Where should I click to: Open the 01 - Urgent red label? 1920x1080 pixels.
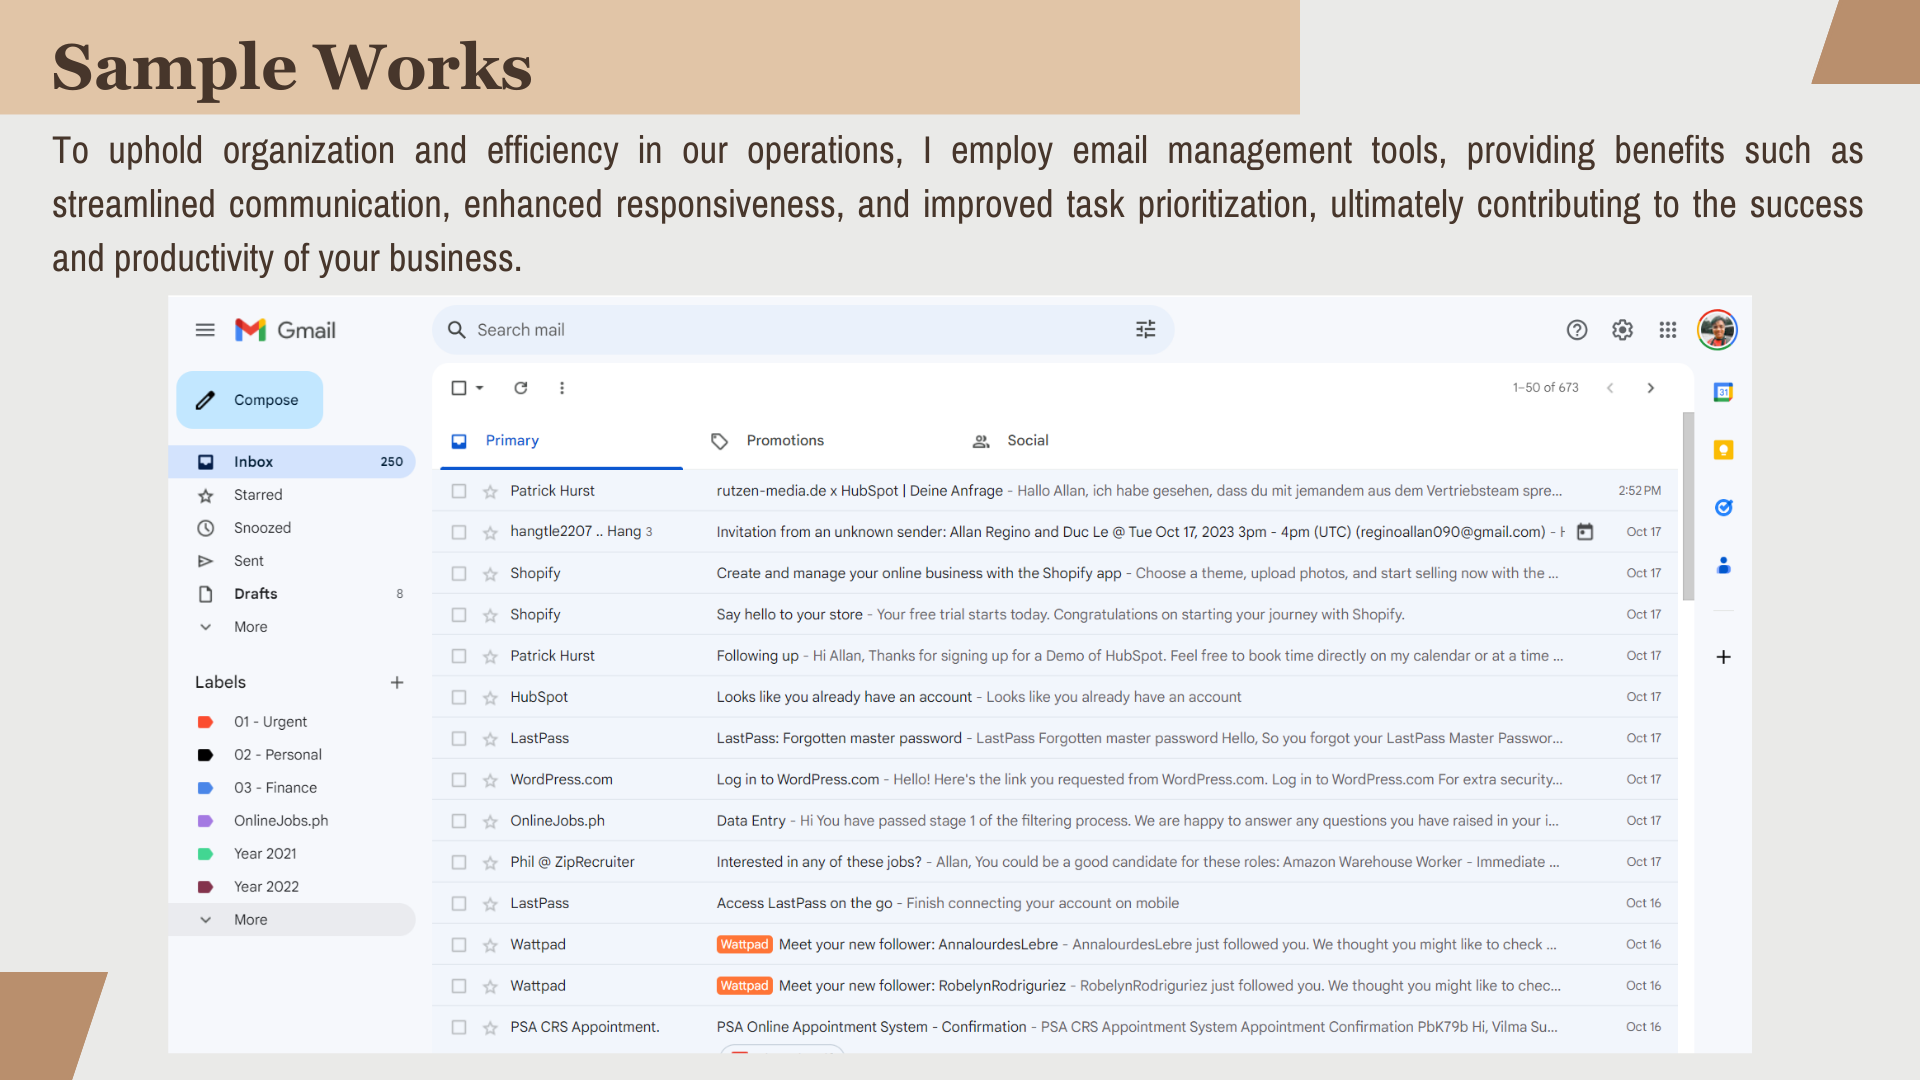point(270,722)
